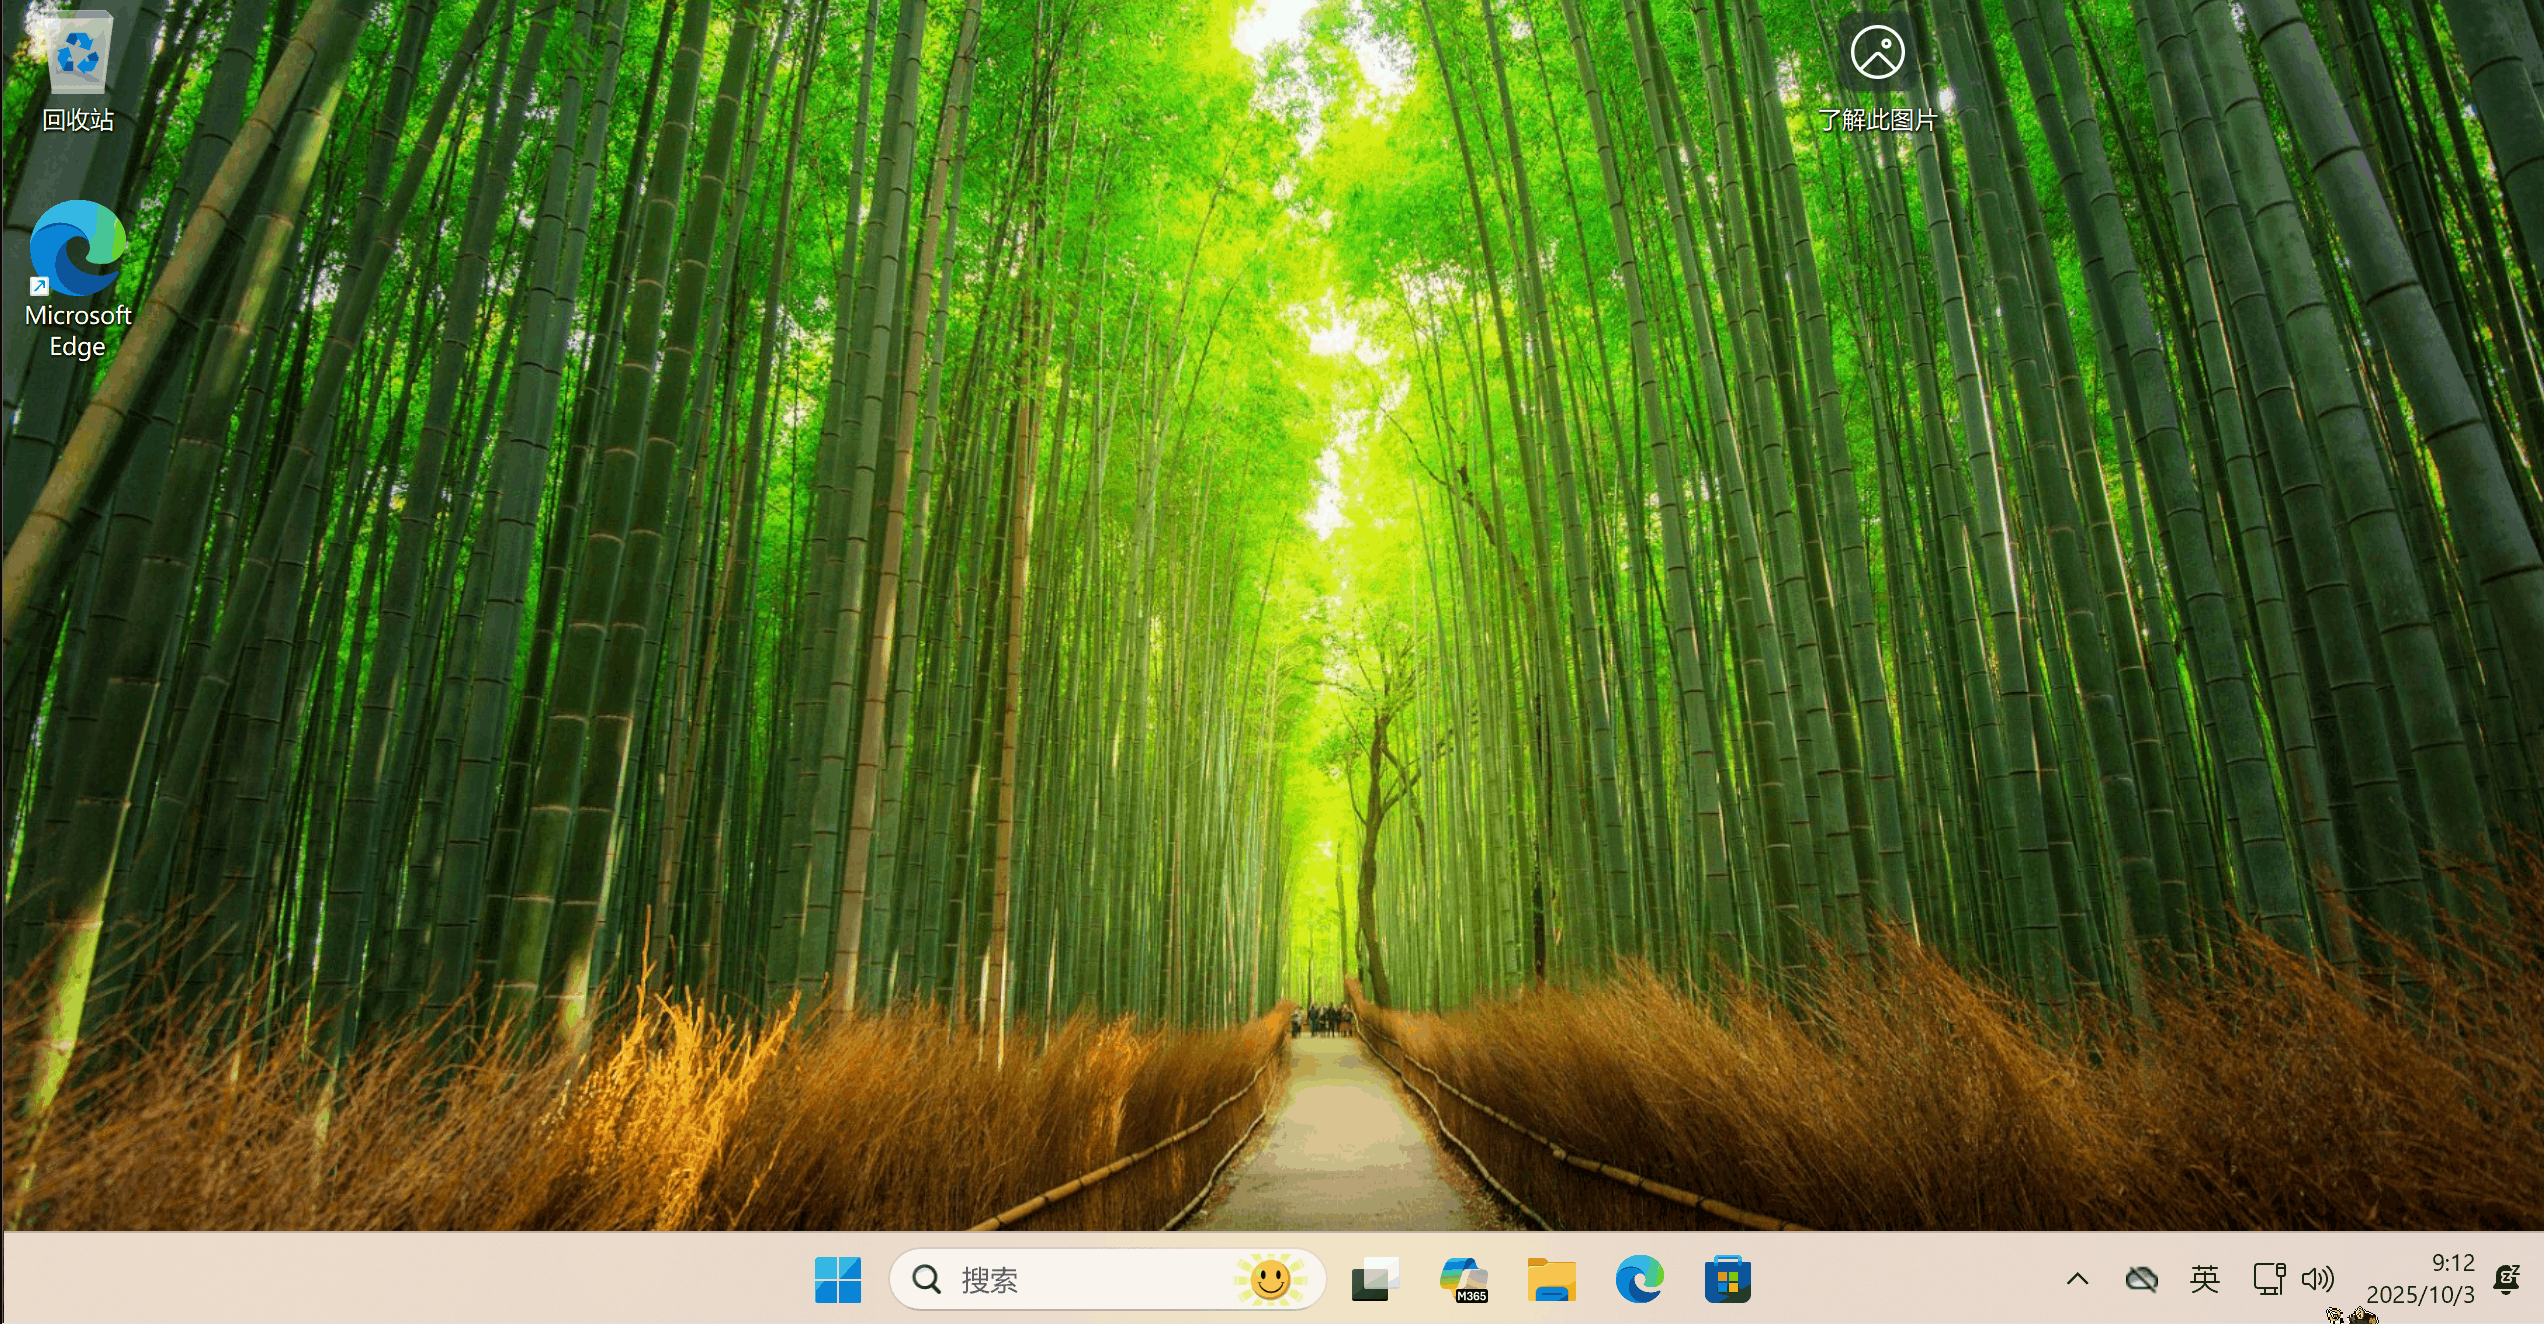Open Task View from the taskbar
This screenshot has width=2544, height=1324.
(x=1374, y=1279)
